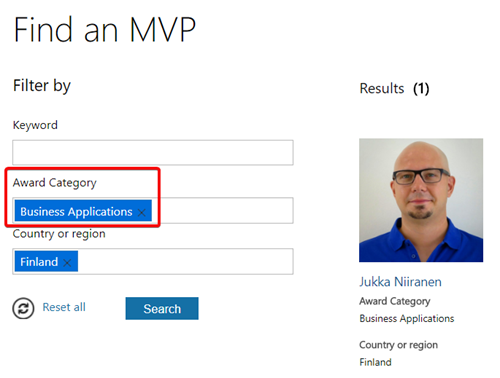The width and height of the screenshot is (500, 378).
Task: Open the Country or region selection box
Action: click(x=185, y=261)
